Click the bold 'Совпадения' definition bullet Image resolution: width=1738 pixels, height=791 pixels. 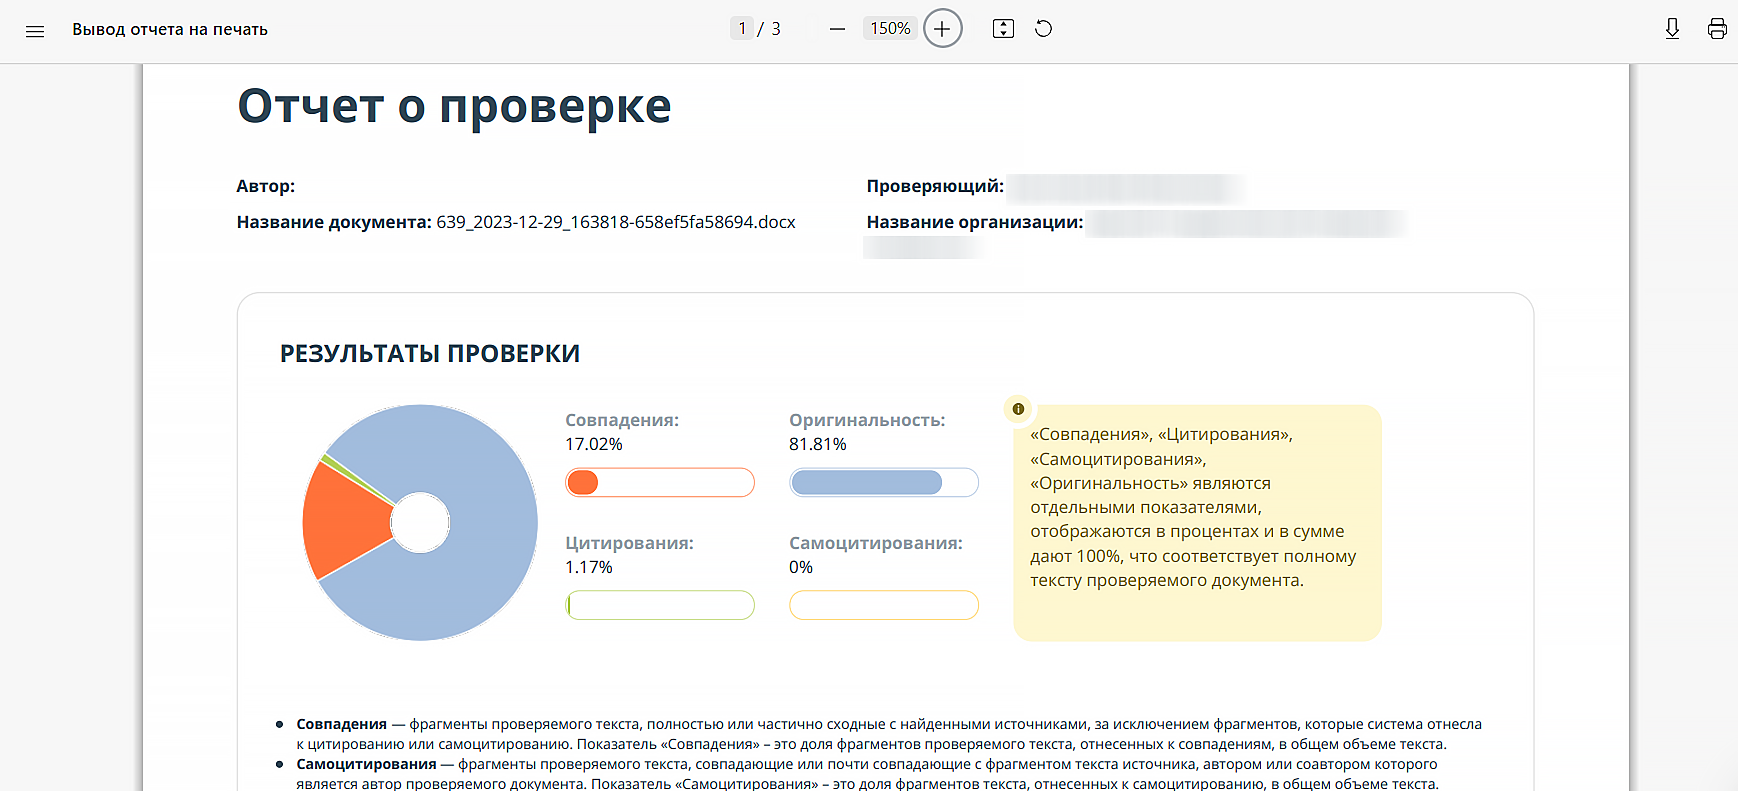[x=341, y=724]
